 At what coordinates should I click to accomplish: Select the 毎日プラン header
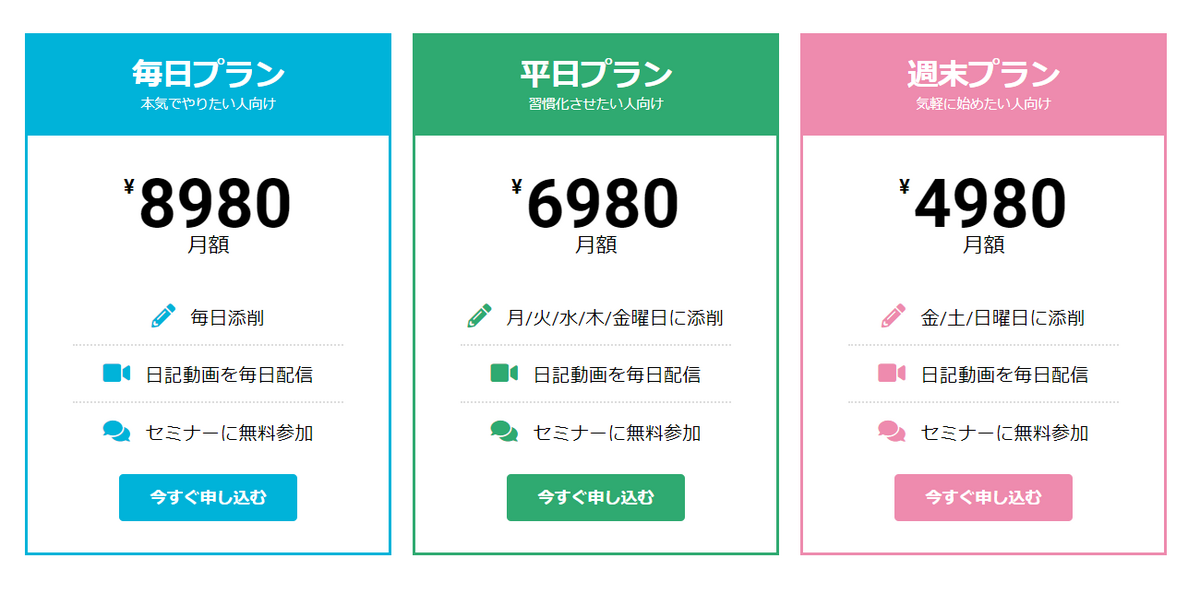tap(208, 84)
